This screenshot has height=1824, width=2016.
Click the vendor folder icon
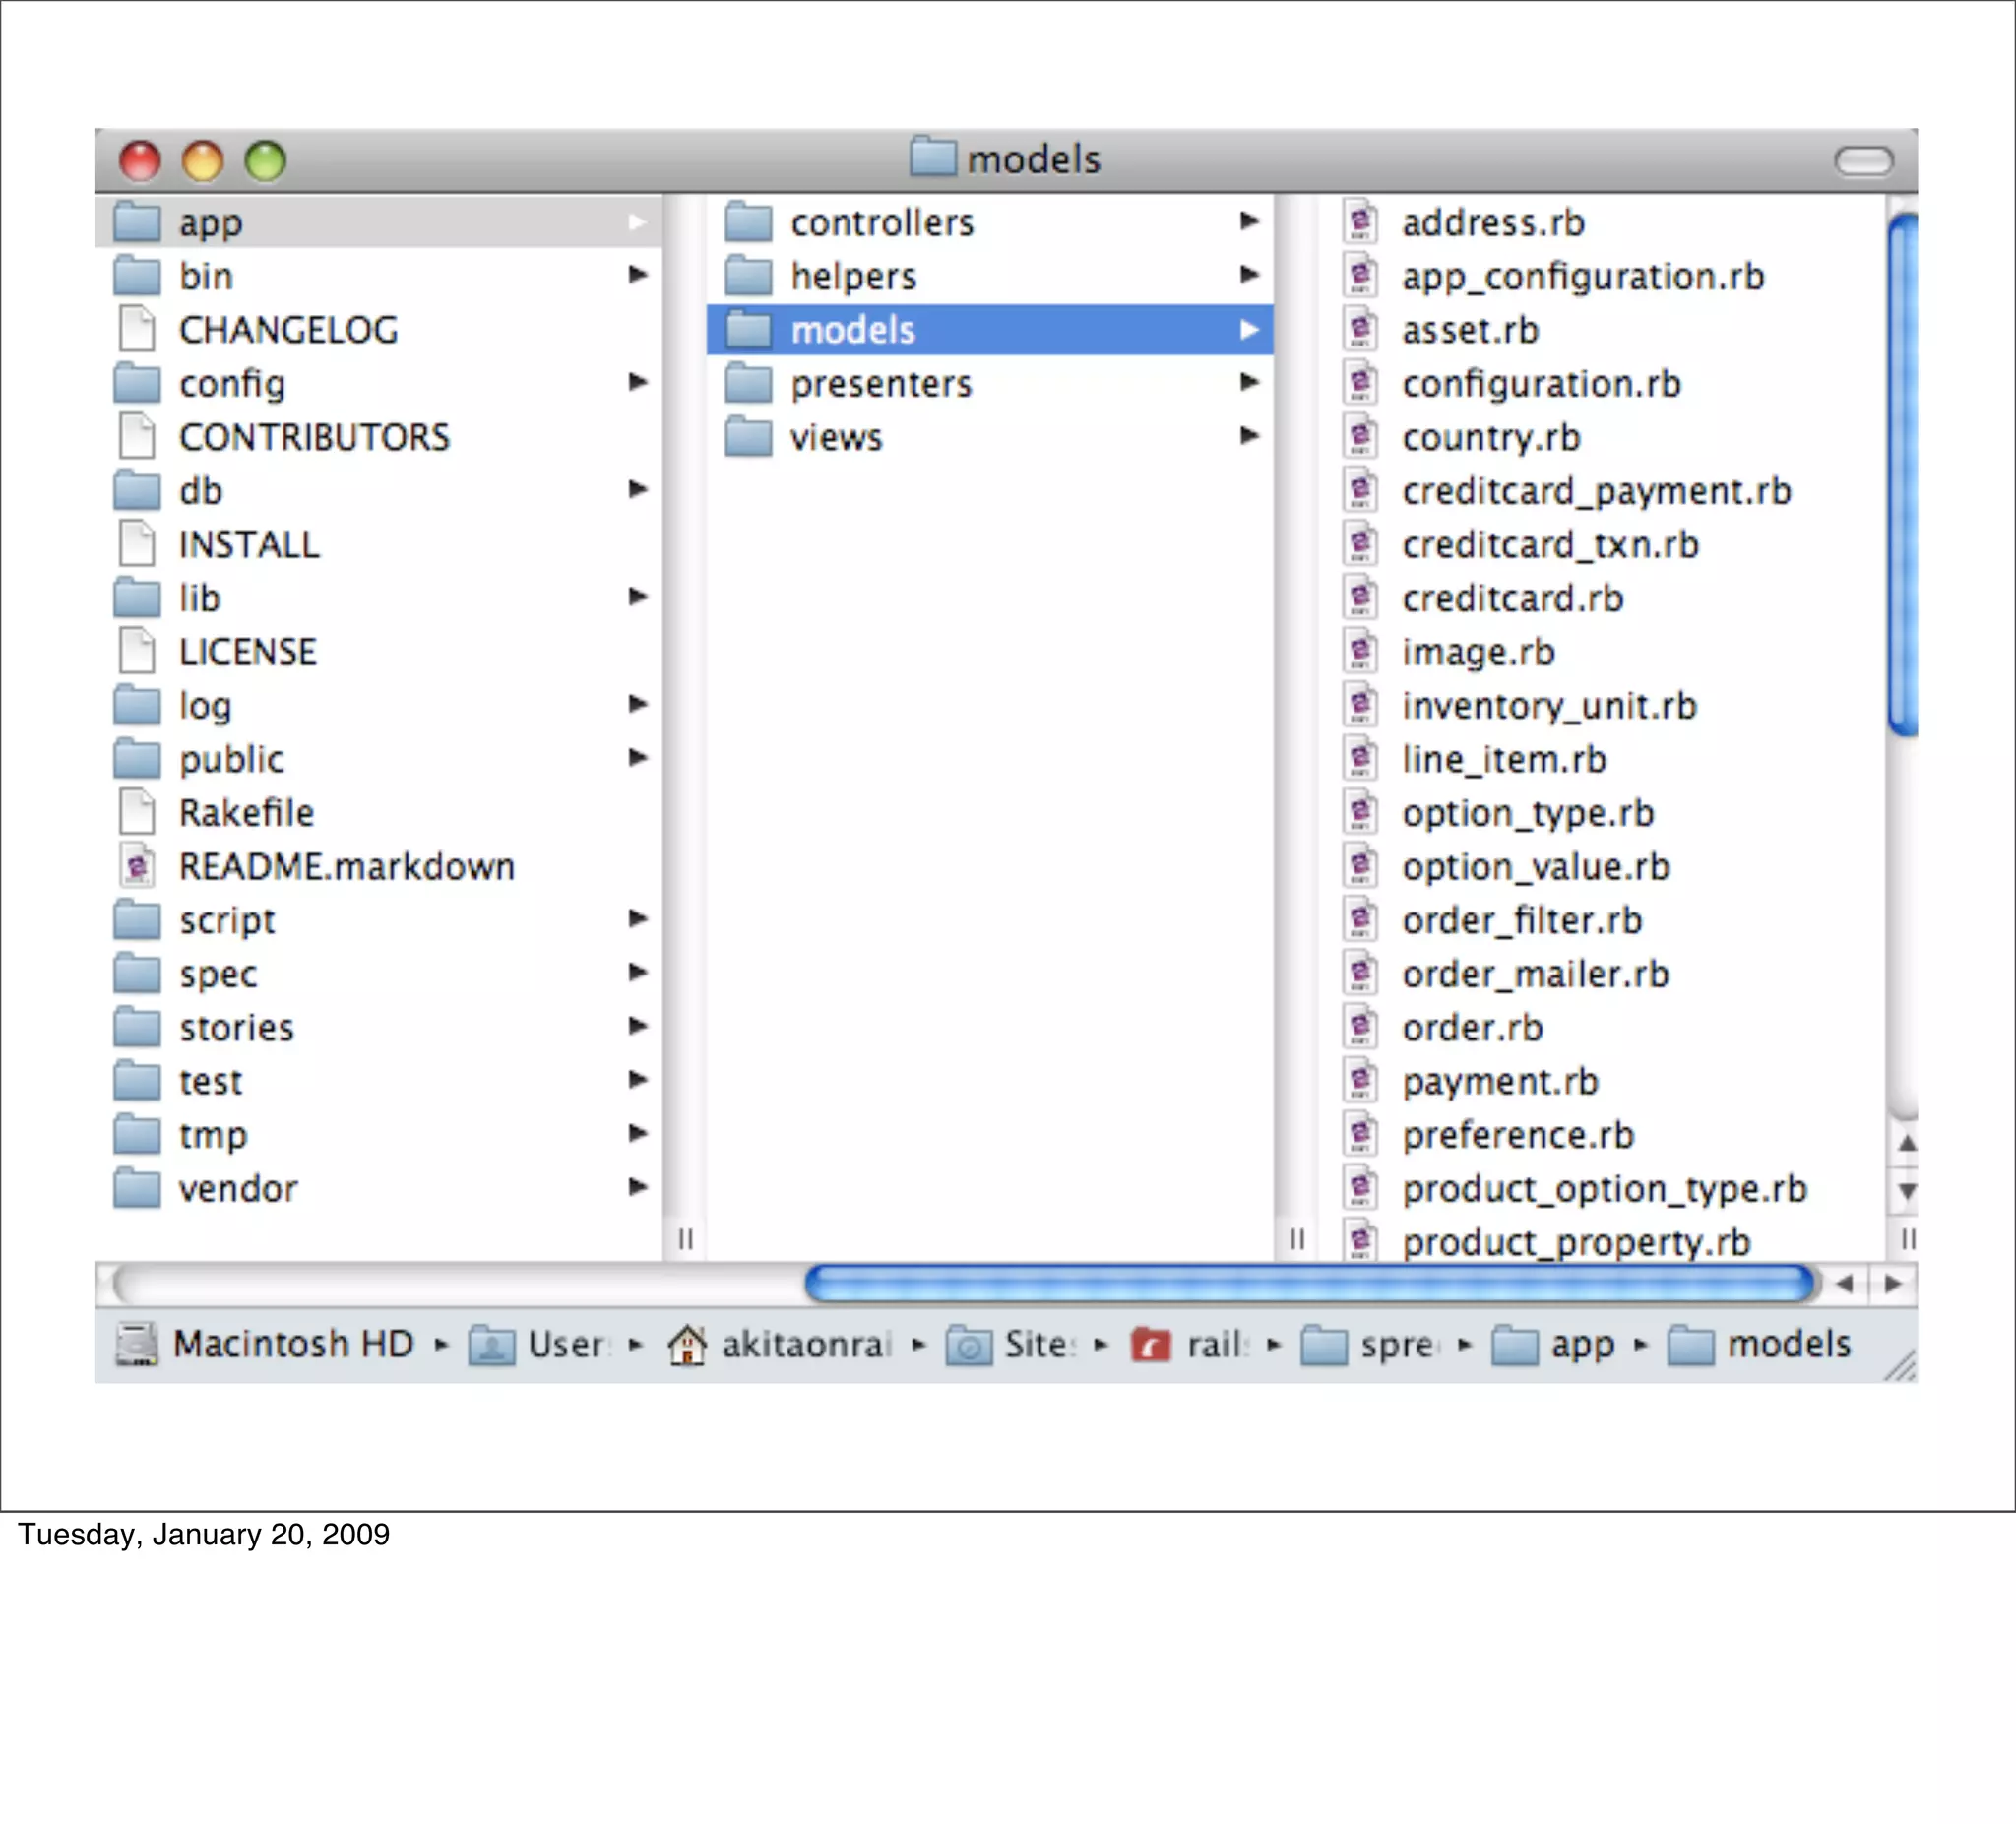click(137, 1188)
